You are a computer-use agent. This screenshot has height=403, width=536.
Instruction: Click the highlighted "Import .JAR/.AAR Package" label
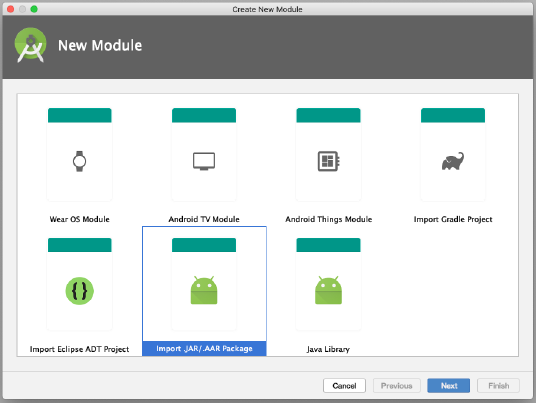[204, 348]
